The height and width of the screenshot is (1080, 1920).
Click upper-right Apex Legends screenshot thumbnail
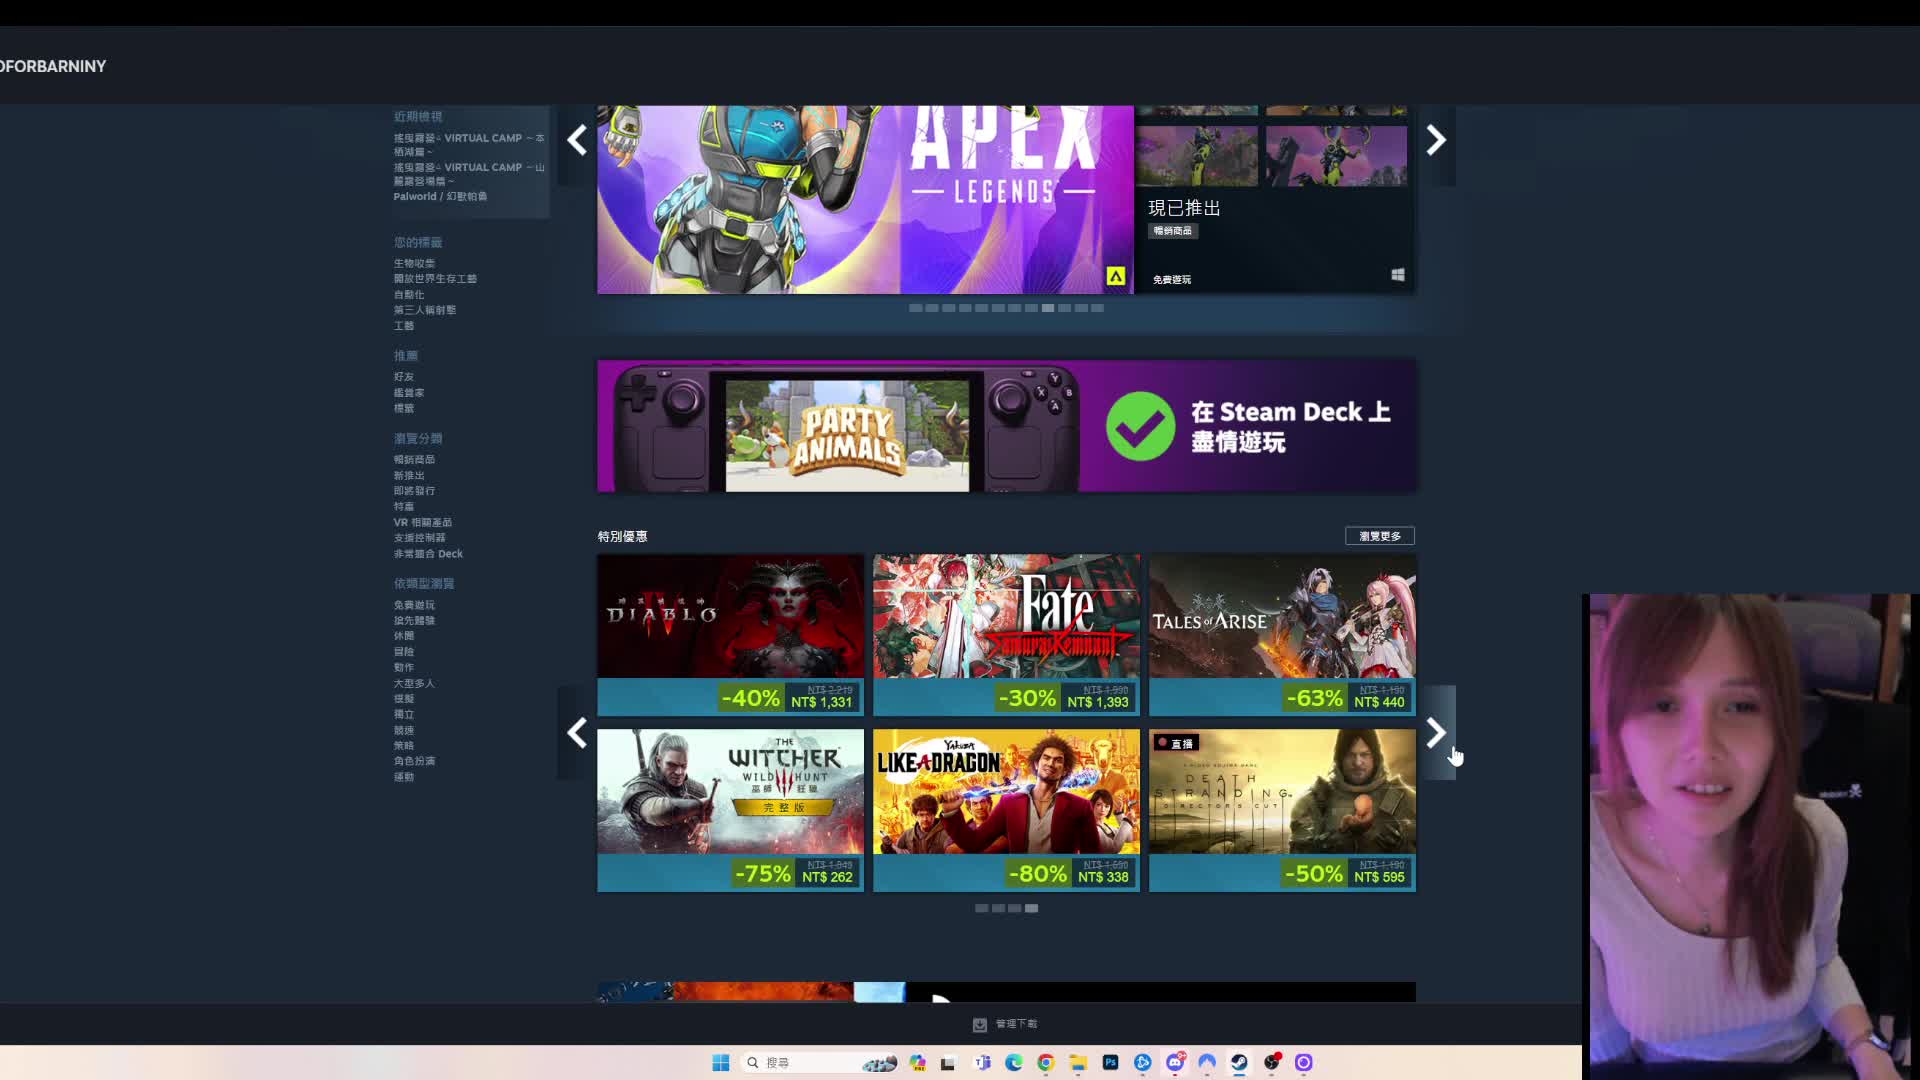tap(1336, 110)
